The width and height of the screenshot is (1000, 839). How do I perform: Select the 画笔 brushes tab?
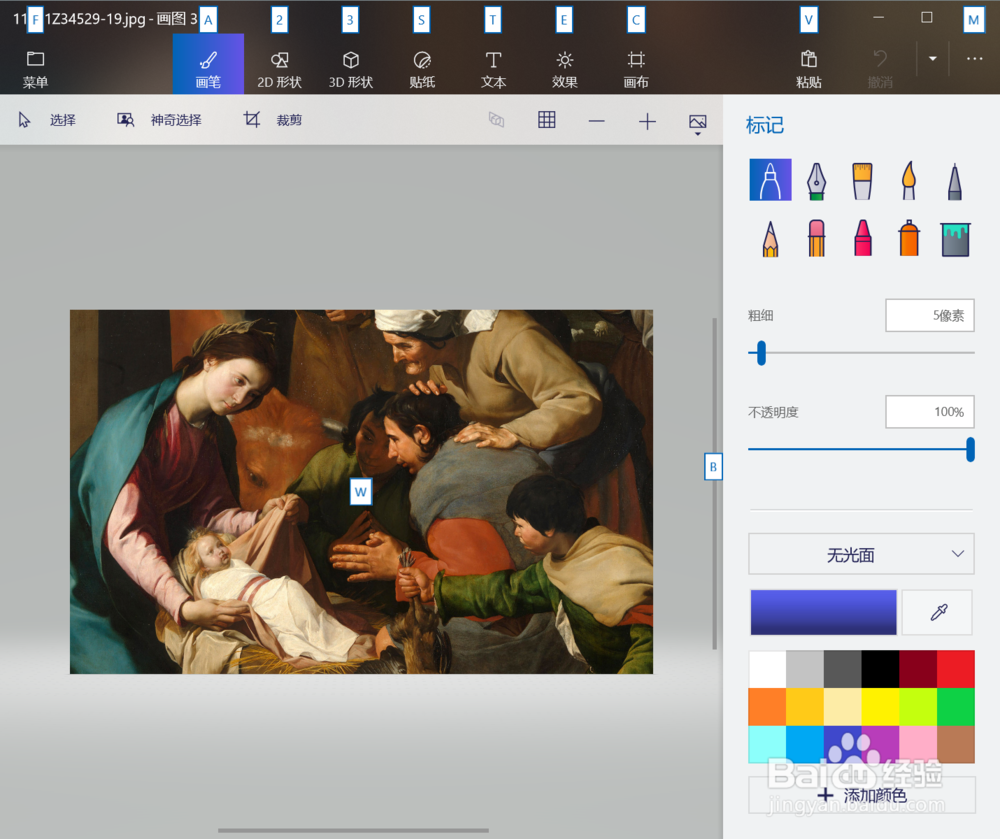click(208, 64)
